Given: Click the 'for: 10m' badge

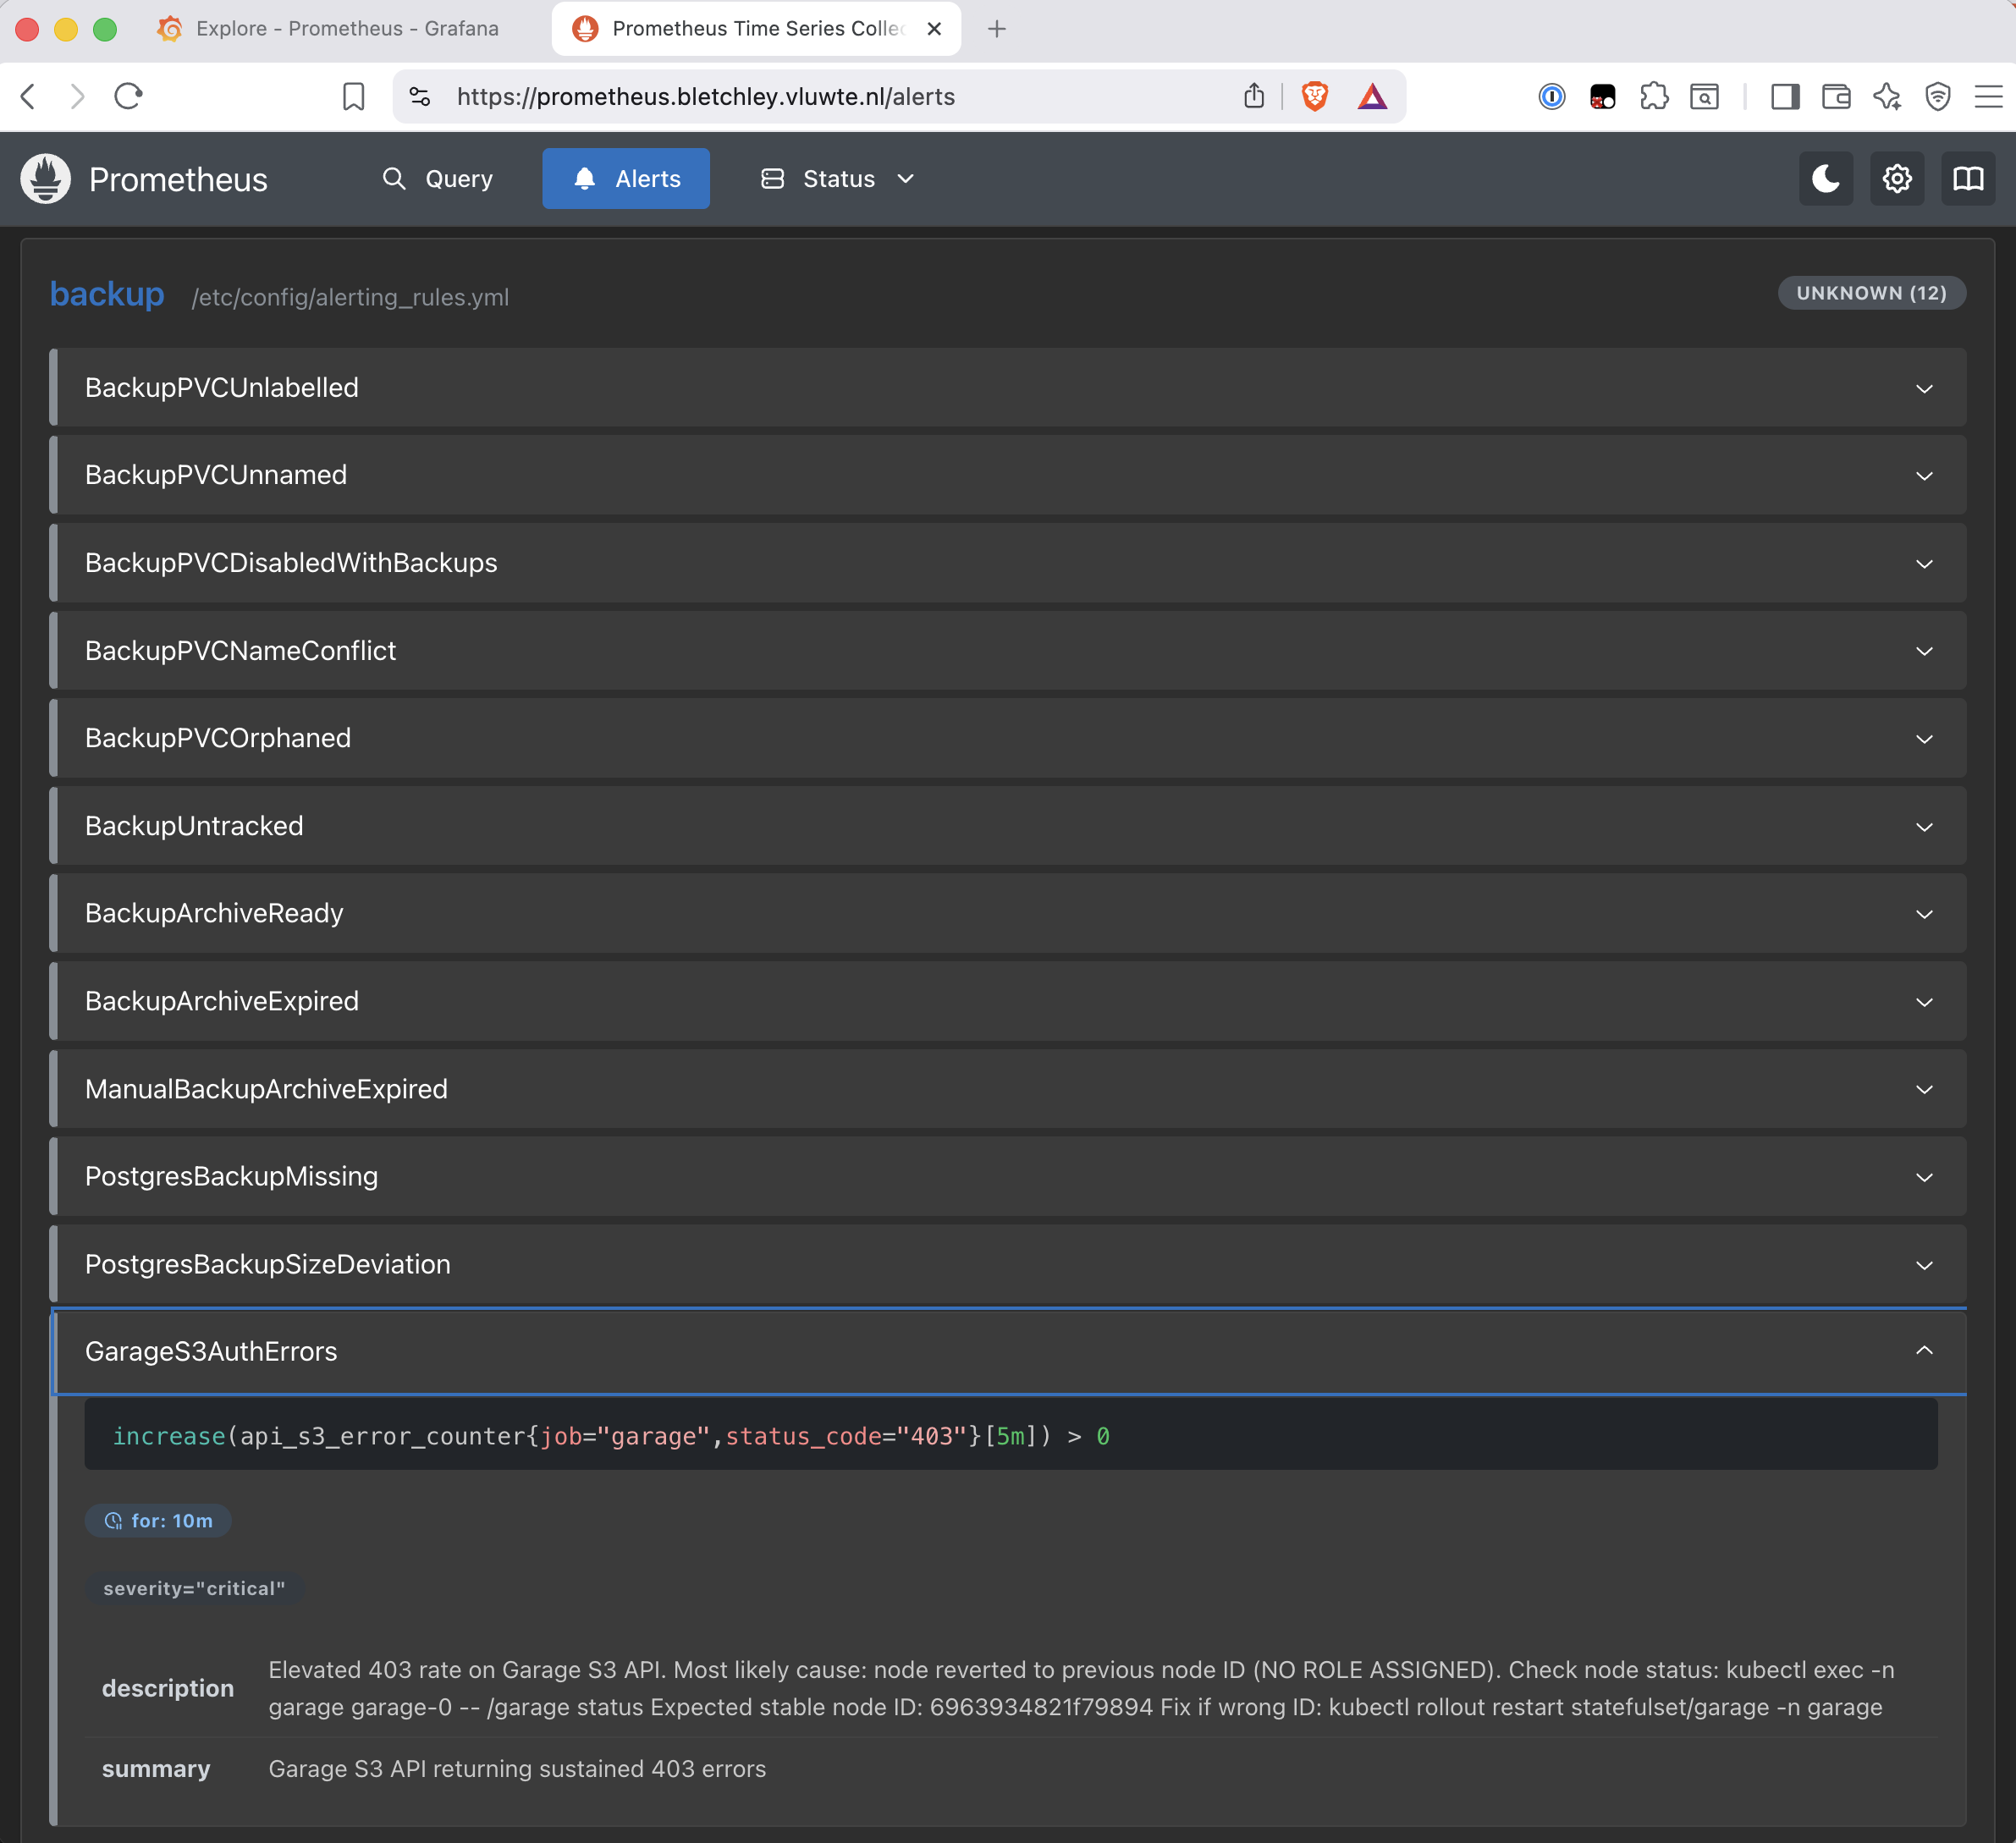Looking at the screenshot, I should click(x=158, y=1521).
